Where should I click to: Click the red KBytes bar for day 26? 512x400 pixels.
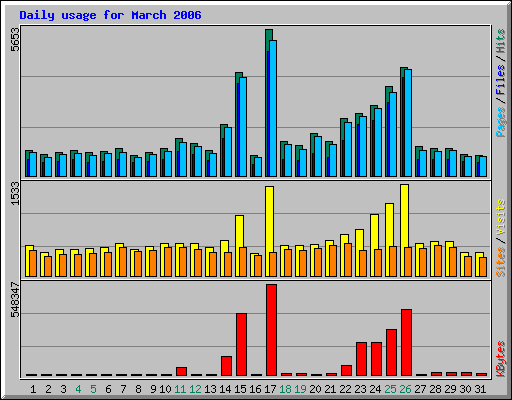(x=406, y=343)
